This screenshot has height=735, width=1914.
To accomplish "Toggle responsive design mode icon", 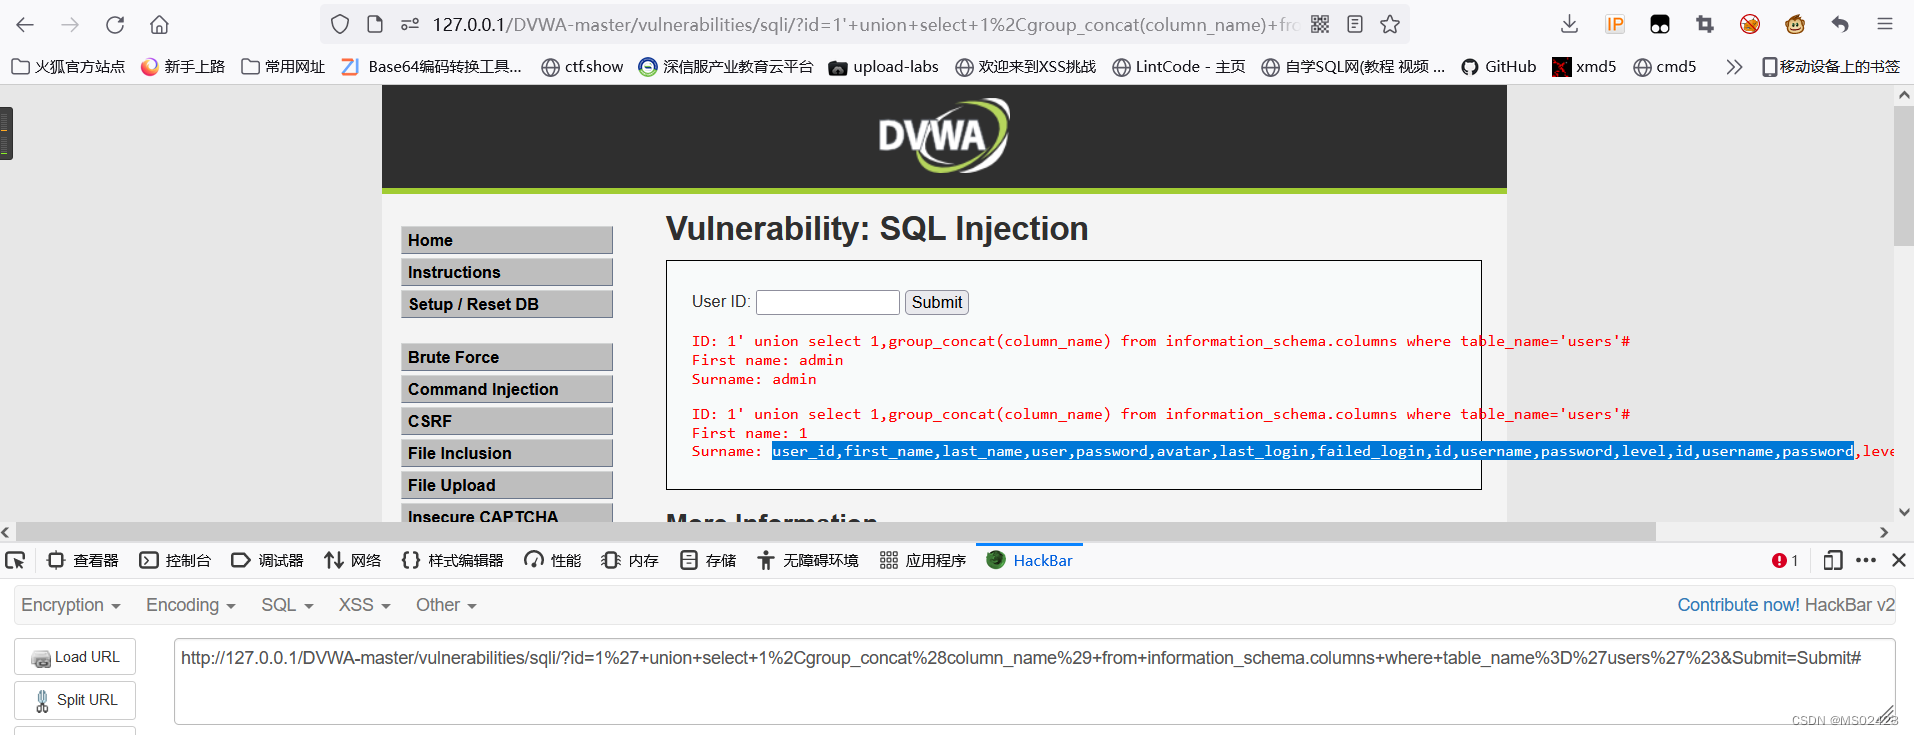I will pos(1832,560).
